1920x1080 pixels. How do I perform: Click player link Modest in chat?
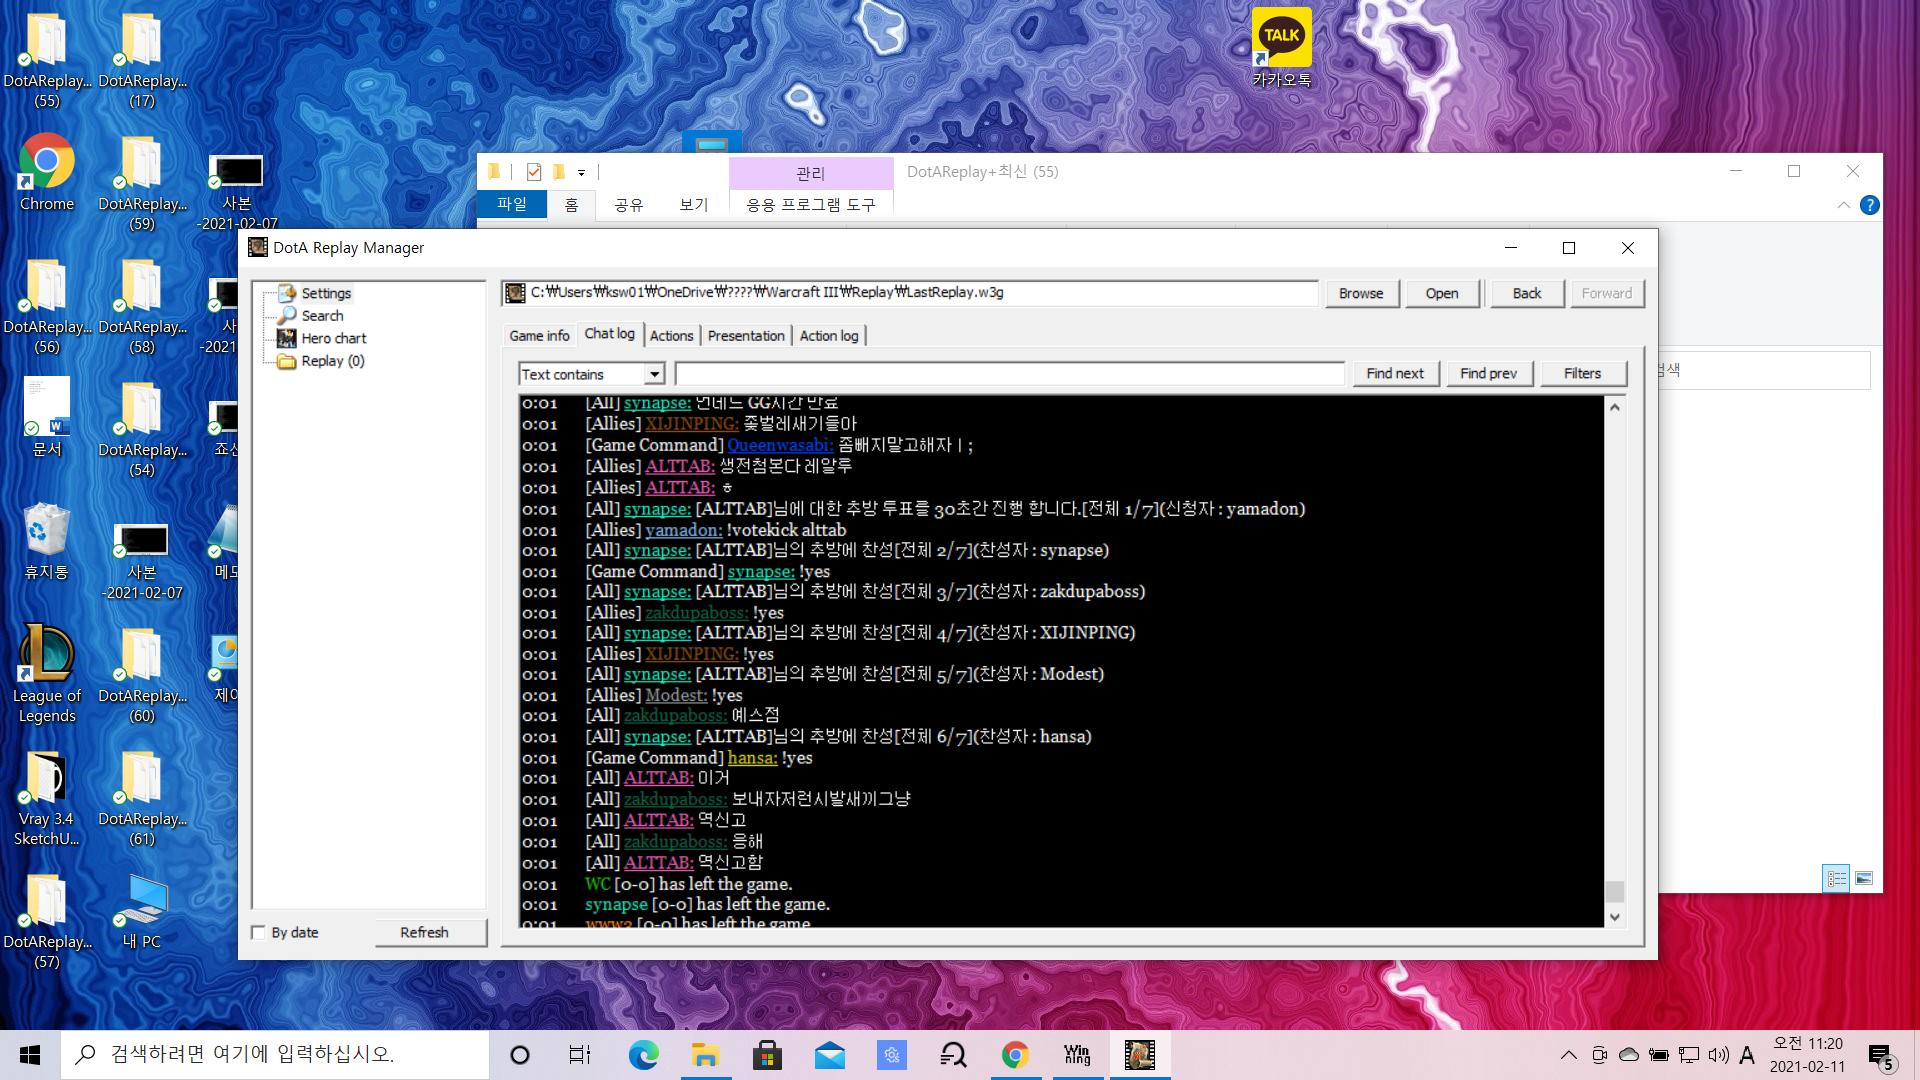(676, 695)
